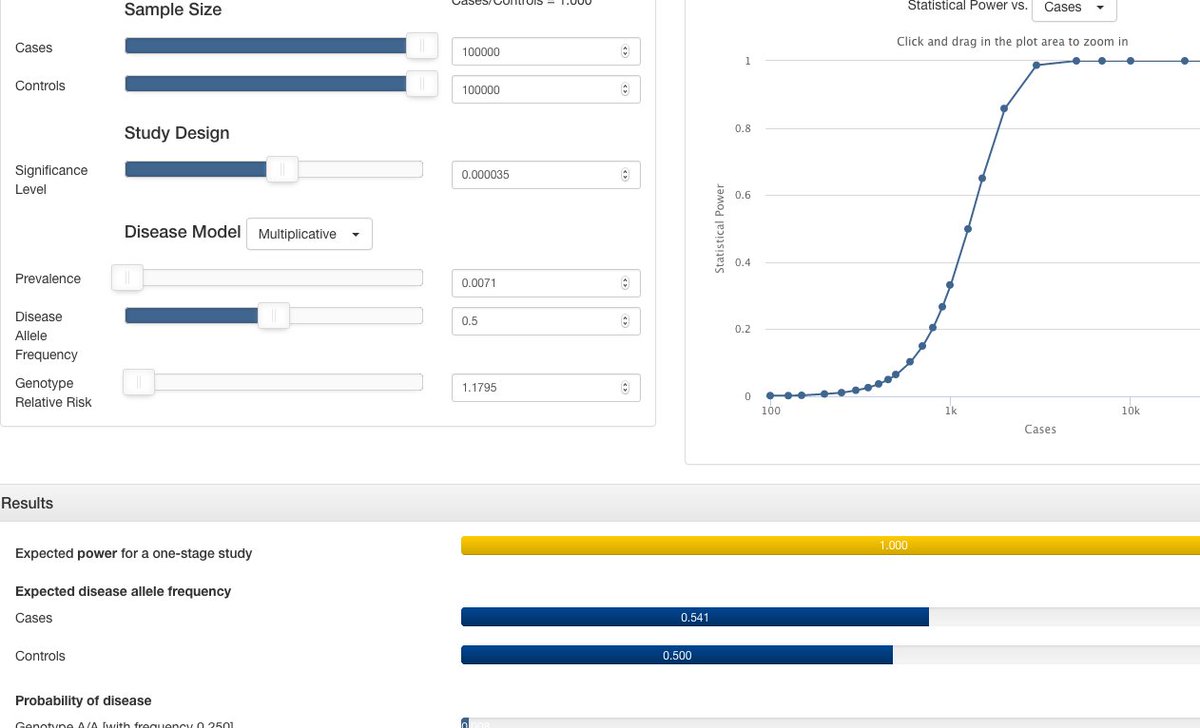Click the chart data point at 100 cases

770,396
